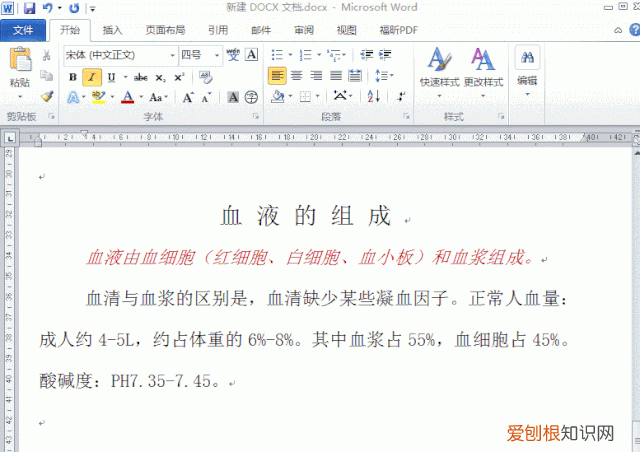This screenshot has height=452, width=640.
Task: Open the 更改样式 (Change Styles) menu
Action: [483, 73]
